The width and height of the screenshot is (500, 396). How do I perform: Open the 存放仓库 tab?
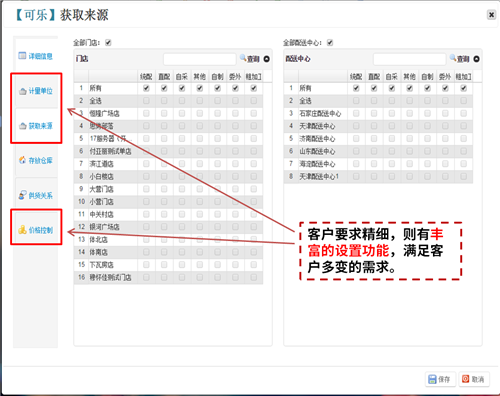click(36, 160)
